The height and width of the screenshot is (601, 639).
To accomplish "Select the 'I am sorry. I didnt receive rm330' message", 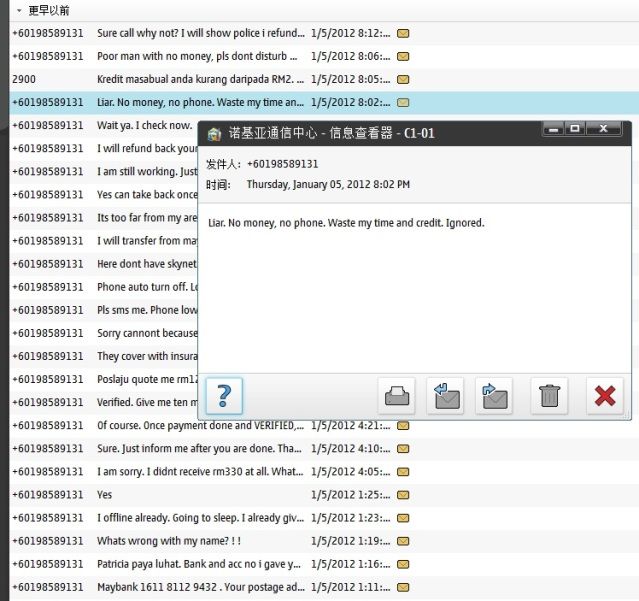I will (x=200, y=472).
